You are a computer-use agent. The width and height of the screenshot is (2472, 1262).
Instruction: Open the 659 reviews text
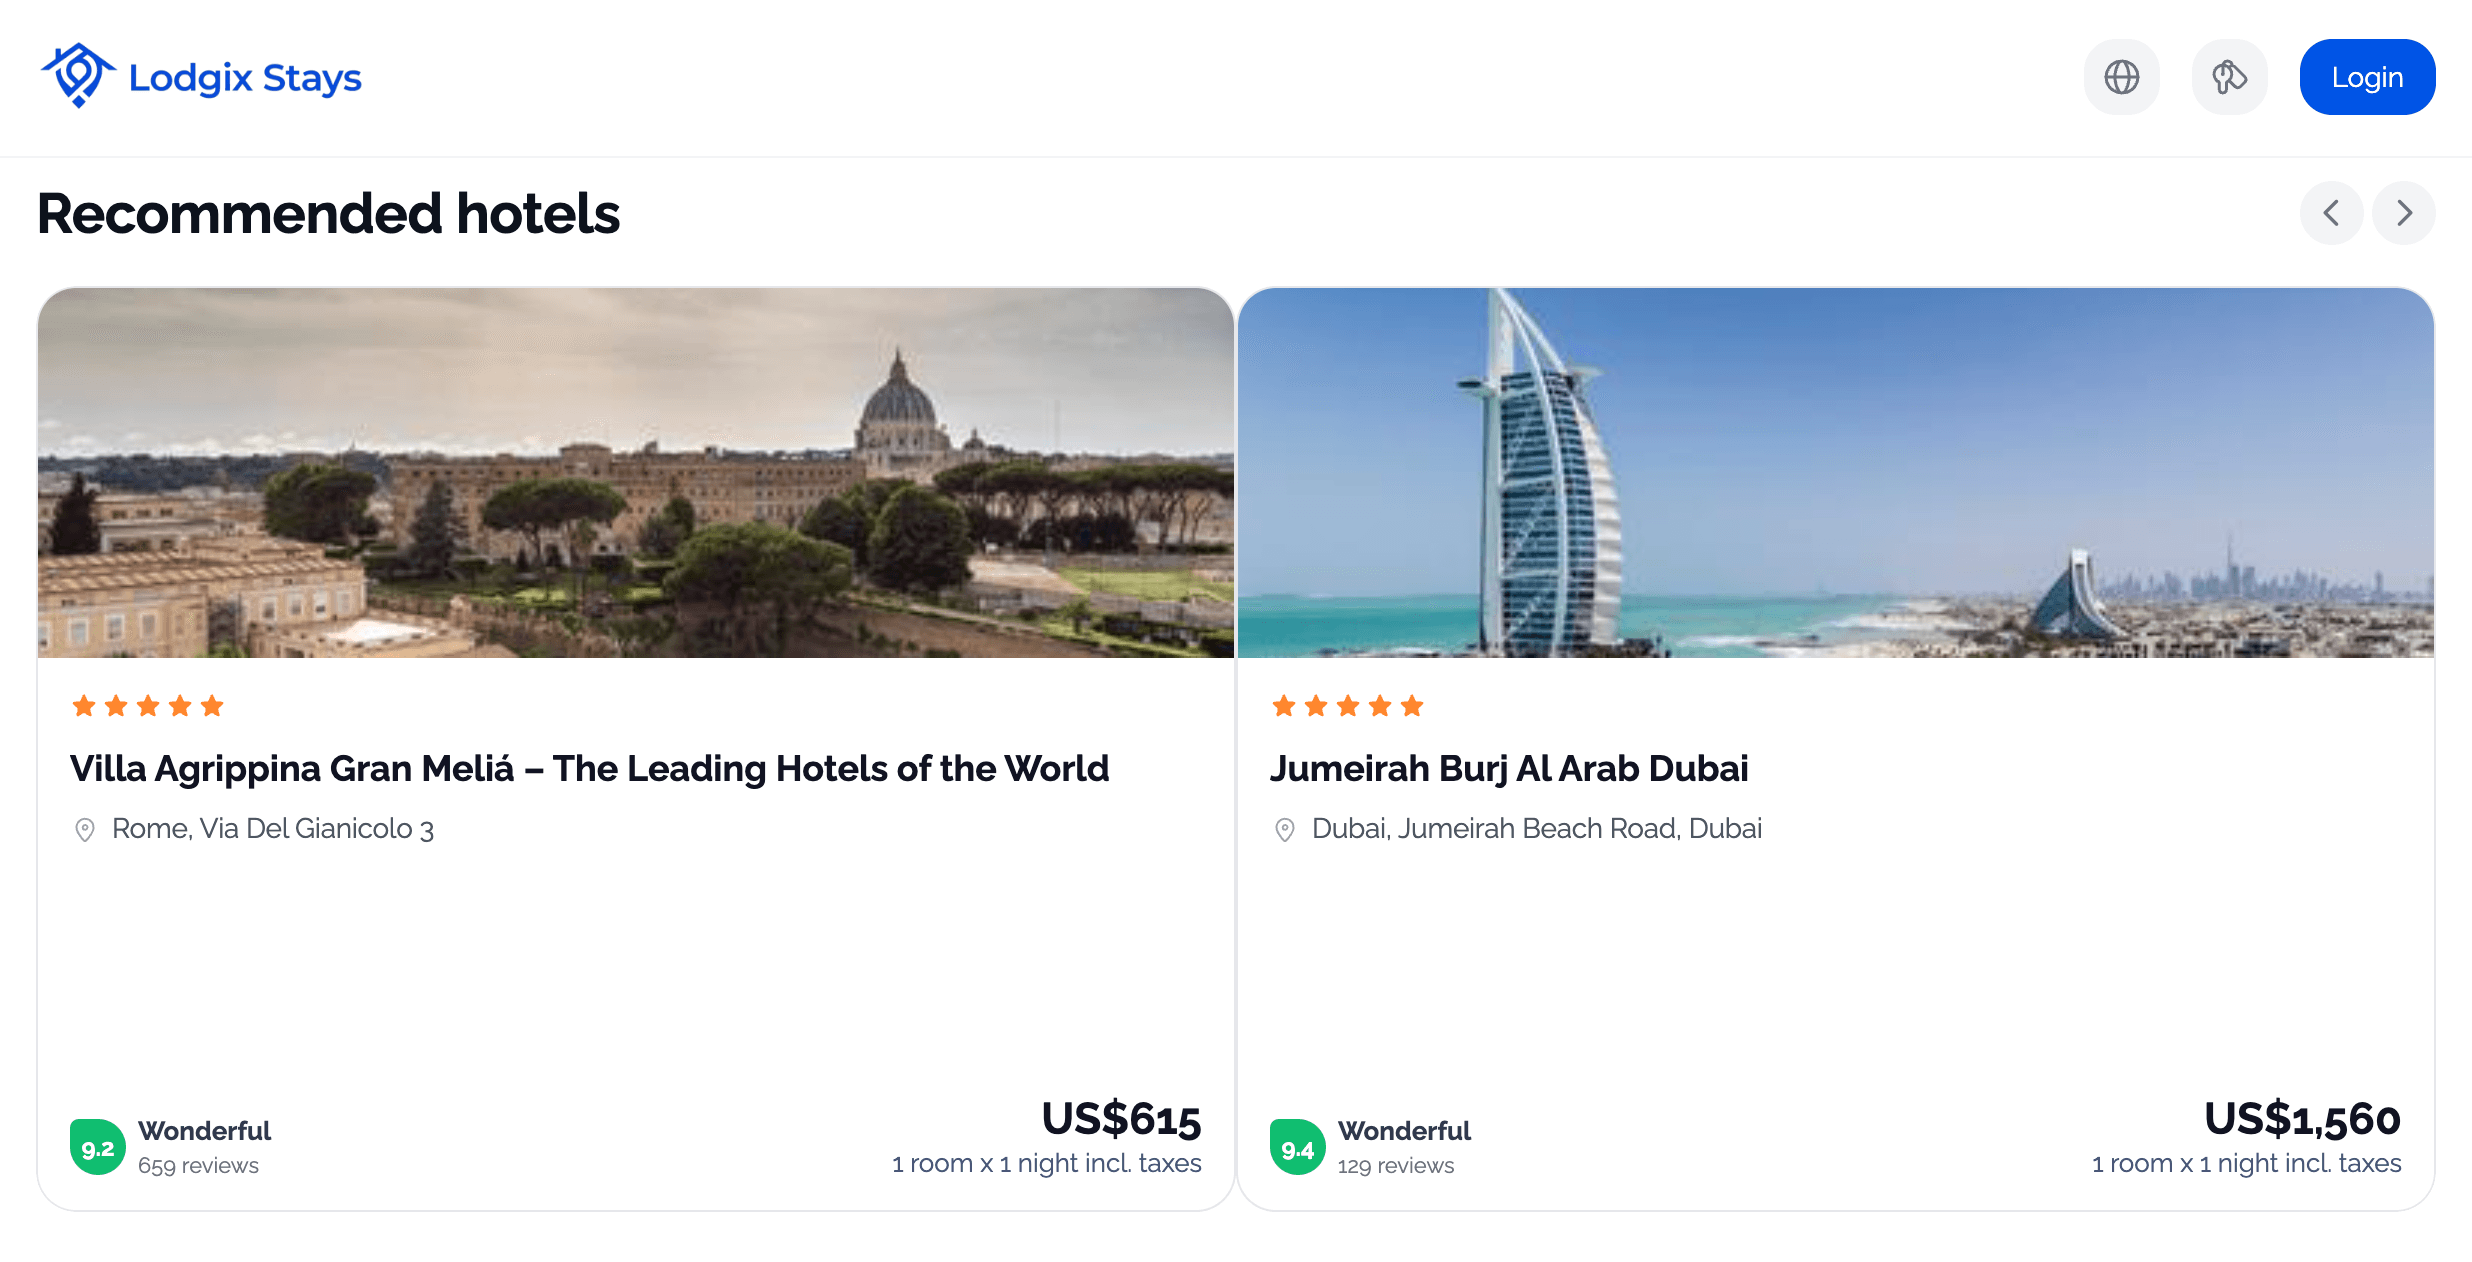coord(198,1166)
